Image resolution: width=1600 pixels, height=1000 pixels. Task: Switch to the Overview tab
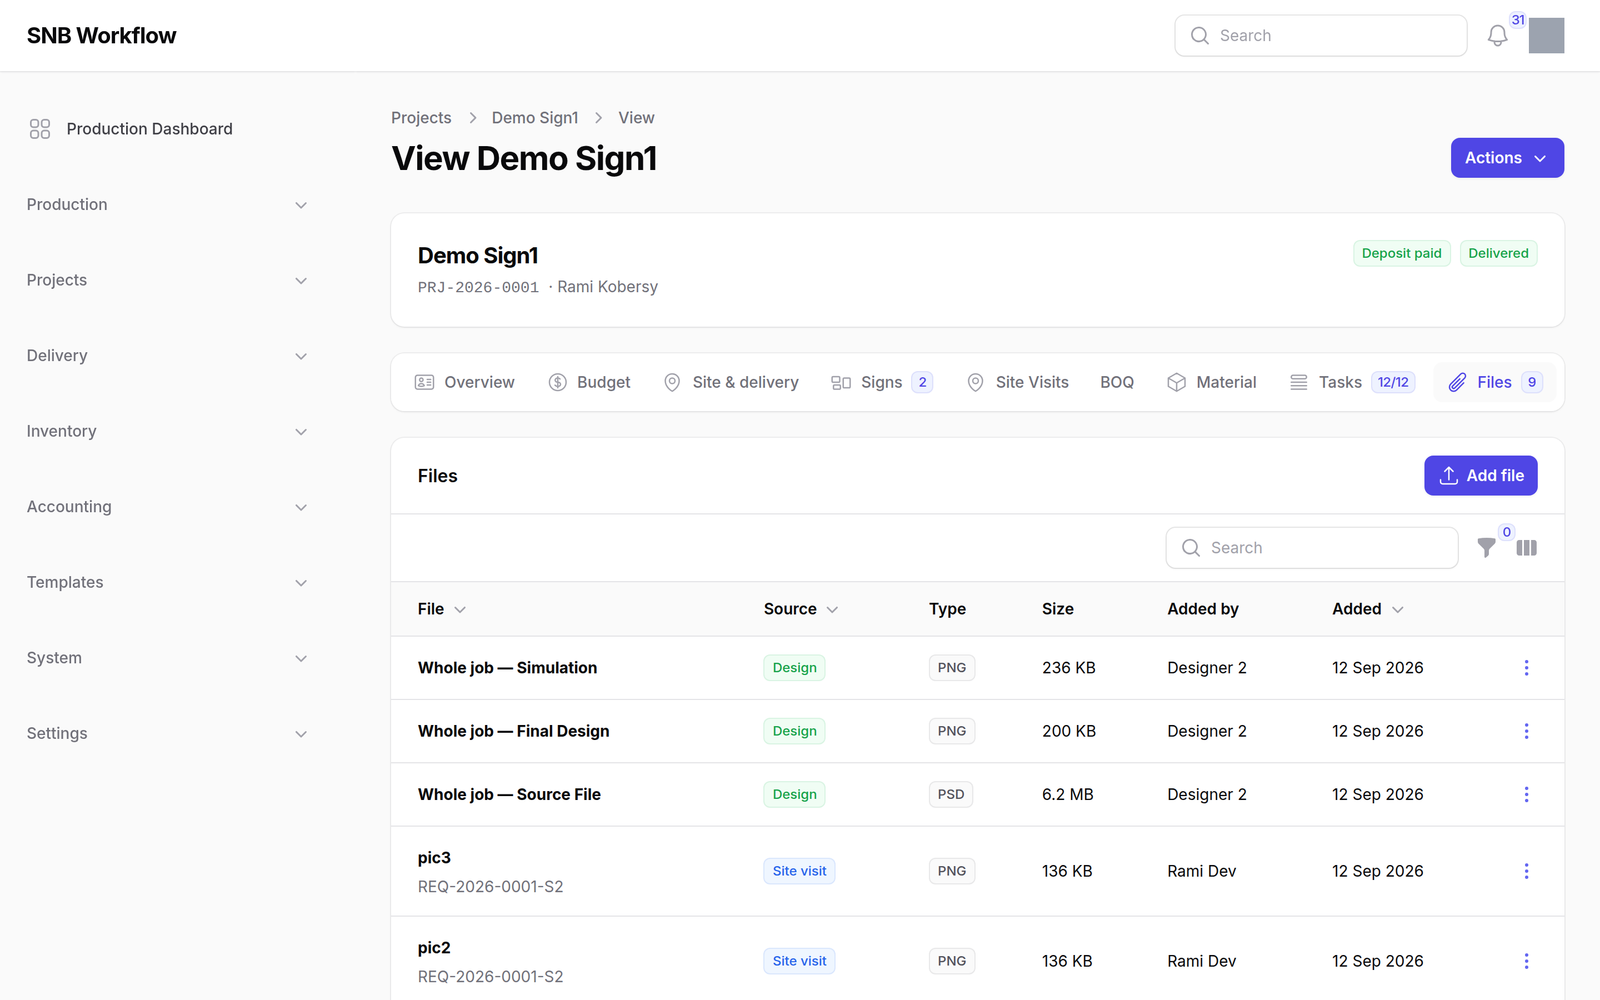point(464,382)
